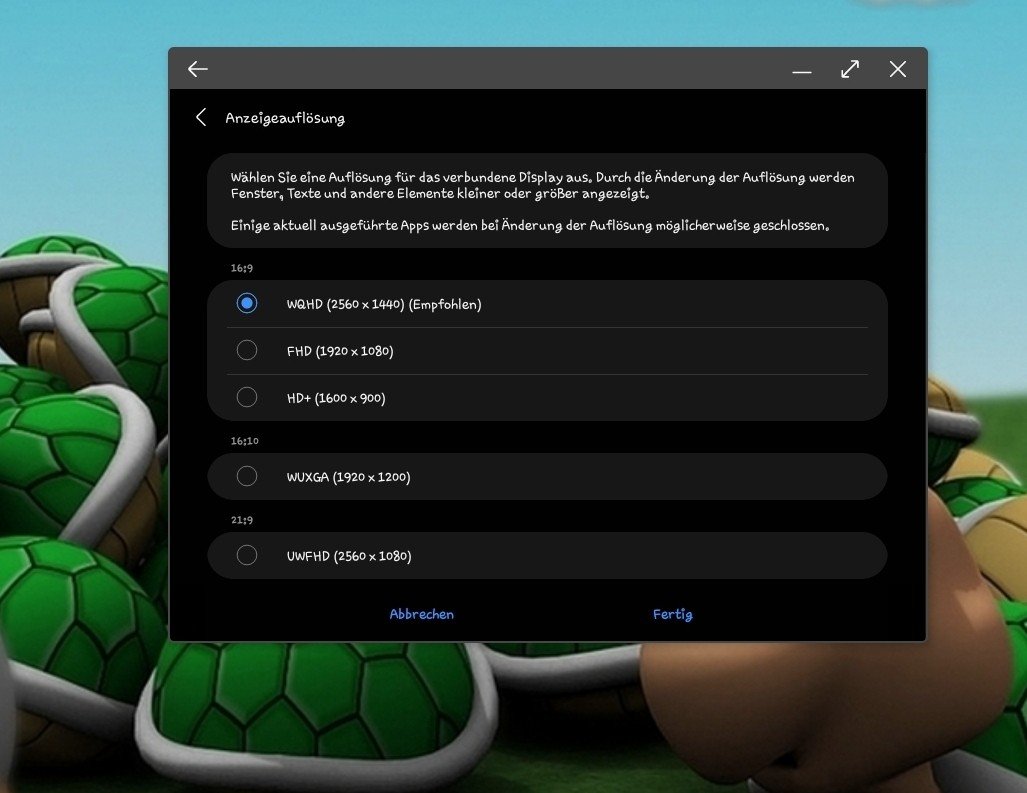
Task: Confirm with the Fertig button
Action: pyautogui.click(x=673, y=614)
